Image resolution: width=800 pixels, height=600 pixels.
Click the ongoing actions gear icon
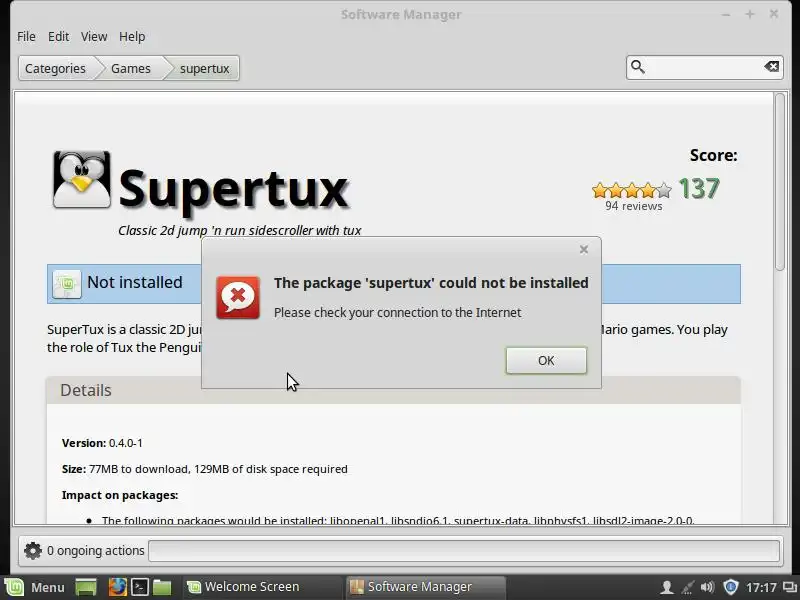pos(33,551)
